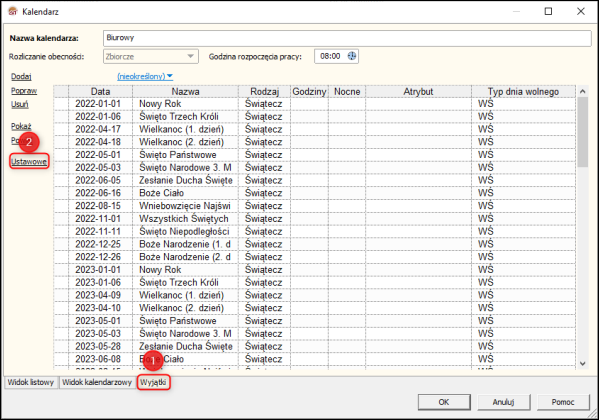The height and width of the screenshot is (420, 599).
Task: Click the vertical scrollbar thumb of table
Action: [x=582, y=132]
